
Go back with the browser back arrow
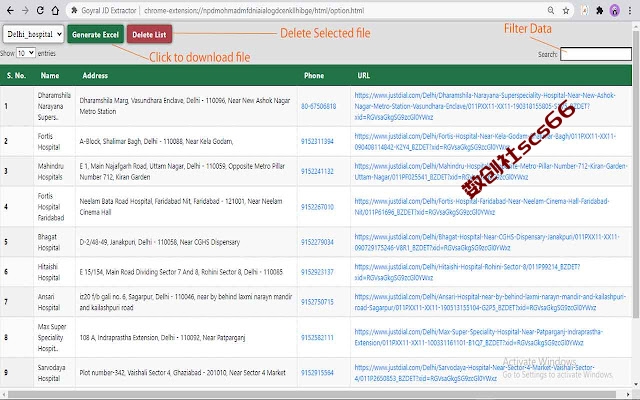click(x=10, y=11)
